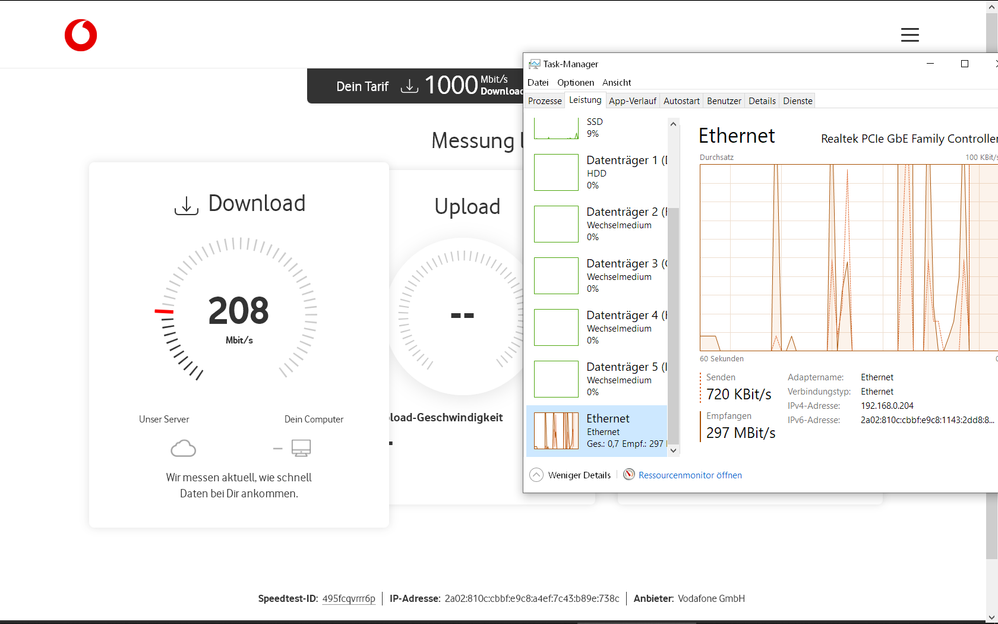Open the hamburger menu on Vodafone page
The height and width of the screenshot is (624, 998).
click(910, 35)
